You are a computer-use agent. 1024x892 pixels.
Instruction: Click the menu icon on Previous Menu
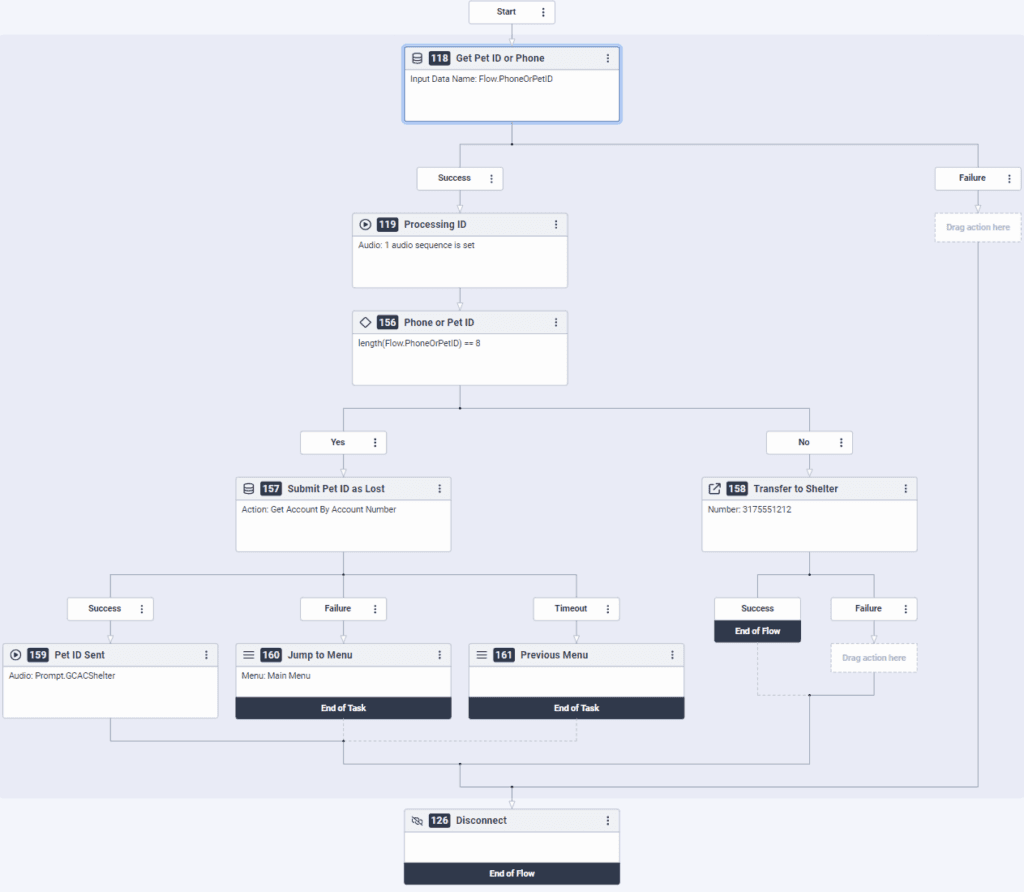pos(481,654)
